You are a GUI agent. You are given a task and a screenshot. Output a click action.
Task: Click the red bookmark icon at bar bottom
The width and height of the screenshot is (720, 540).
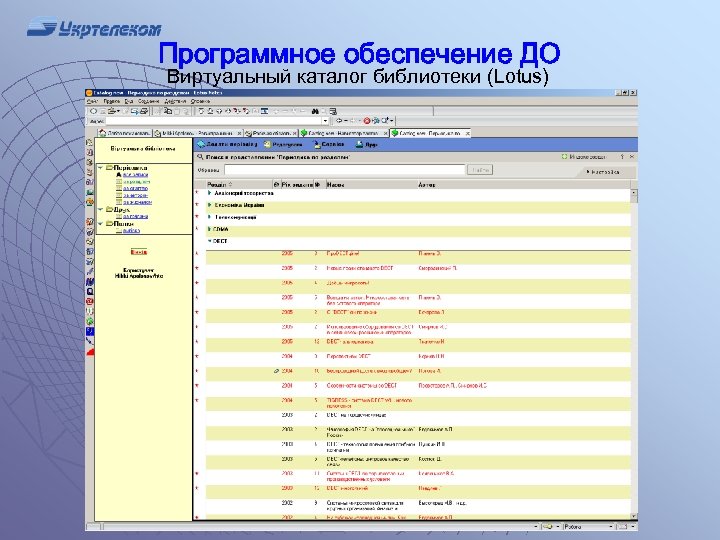[x=90, y=352]
